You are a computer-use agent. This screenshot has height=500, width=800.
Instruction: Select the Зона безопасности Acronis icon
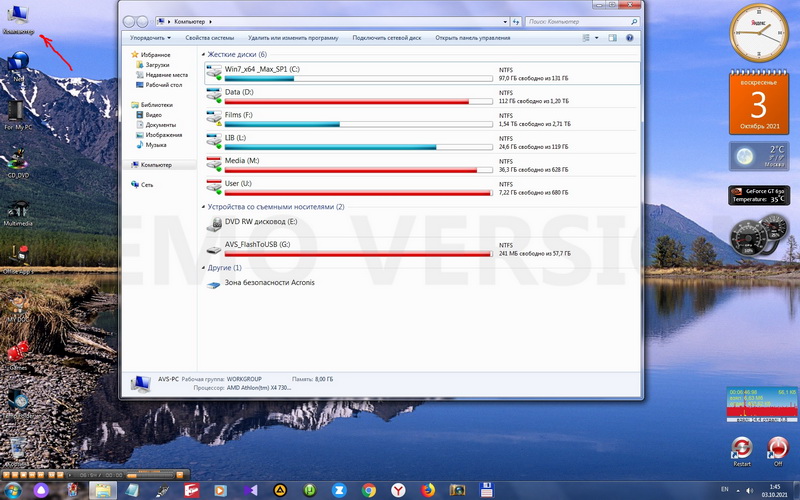pyautogui.click(x=213, y=284)
